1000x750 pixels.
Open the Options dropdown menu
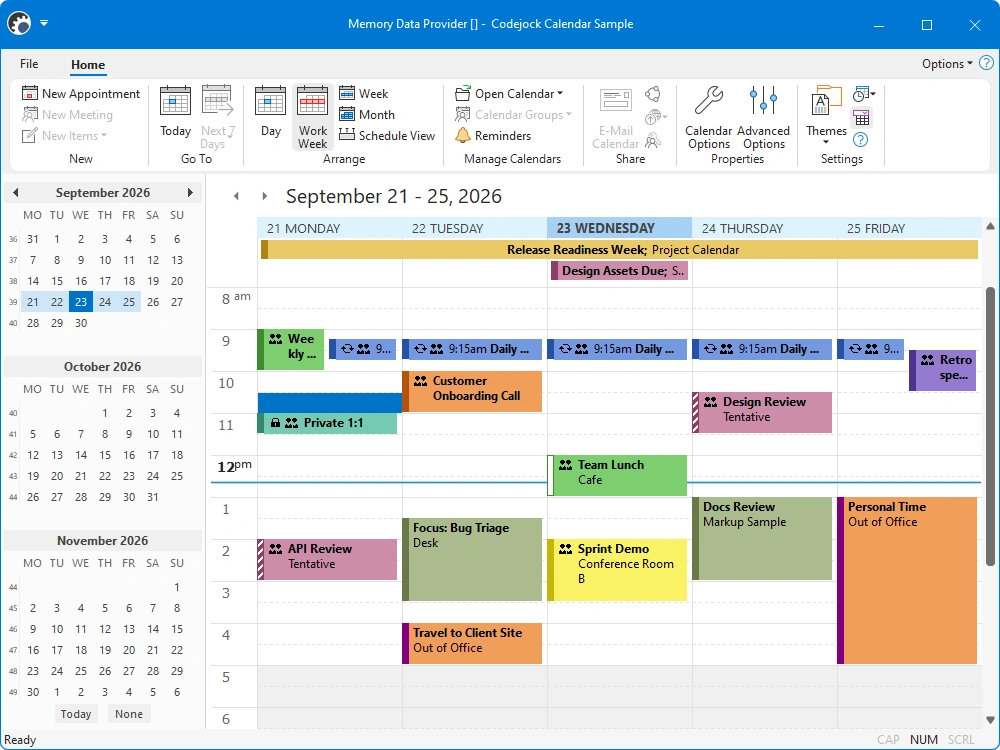click(x=947, y=63)
